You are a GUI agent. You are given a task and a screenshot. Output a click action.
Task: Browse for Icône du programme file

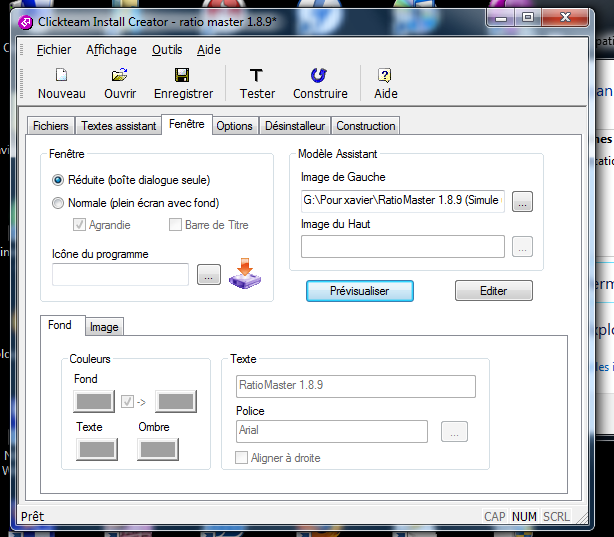[x=209, y=275]
